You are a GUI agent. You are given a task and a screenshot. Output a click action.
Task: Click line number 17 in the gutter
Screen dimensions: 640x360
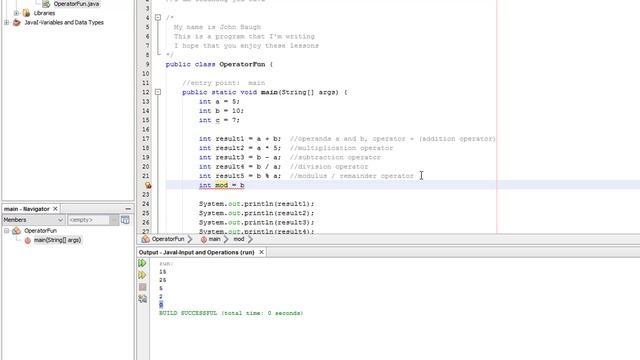(146, 139)
